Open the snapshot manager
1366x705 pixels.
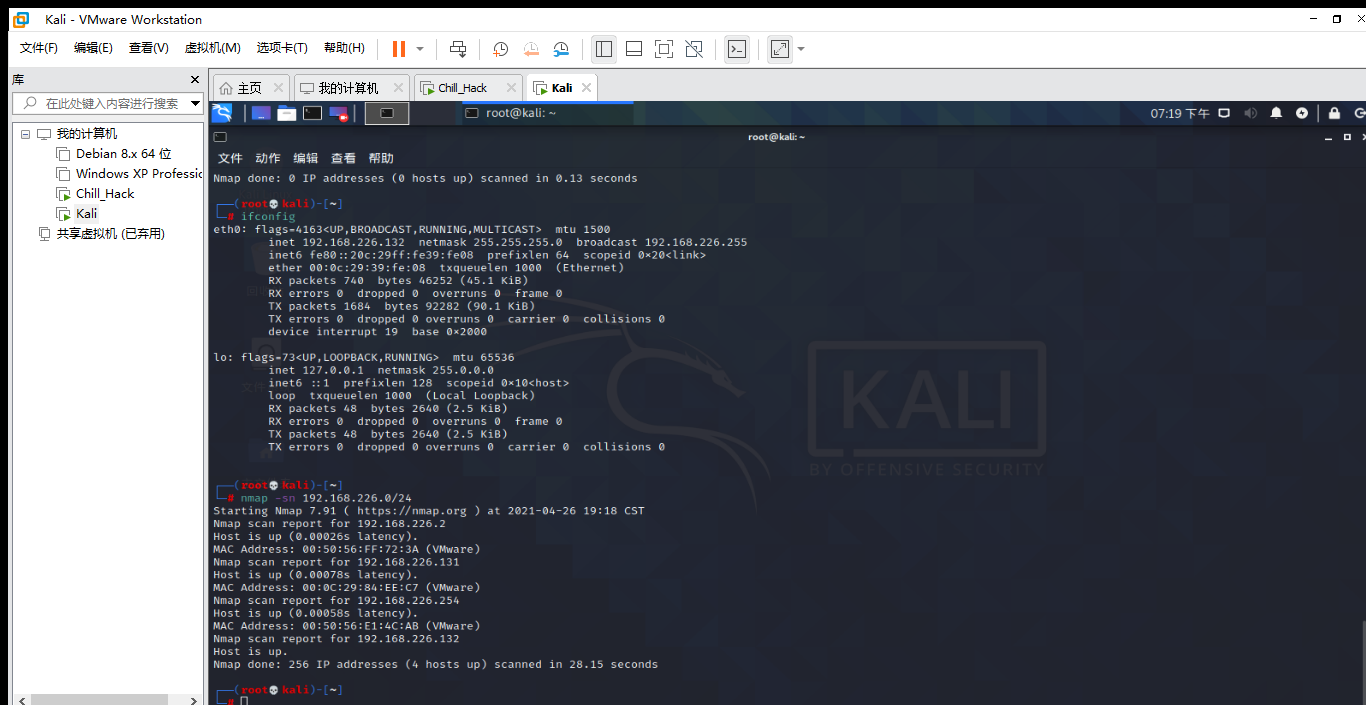561,48
